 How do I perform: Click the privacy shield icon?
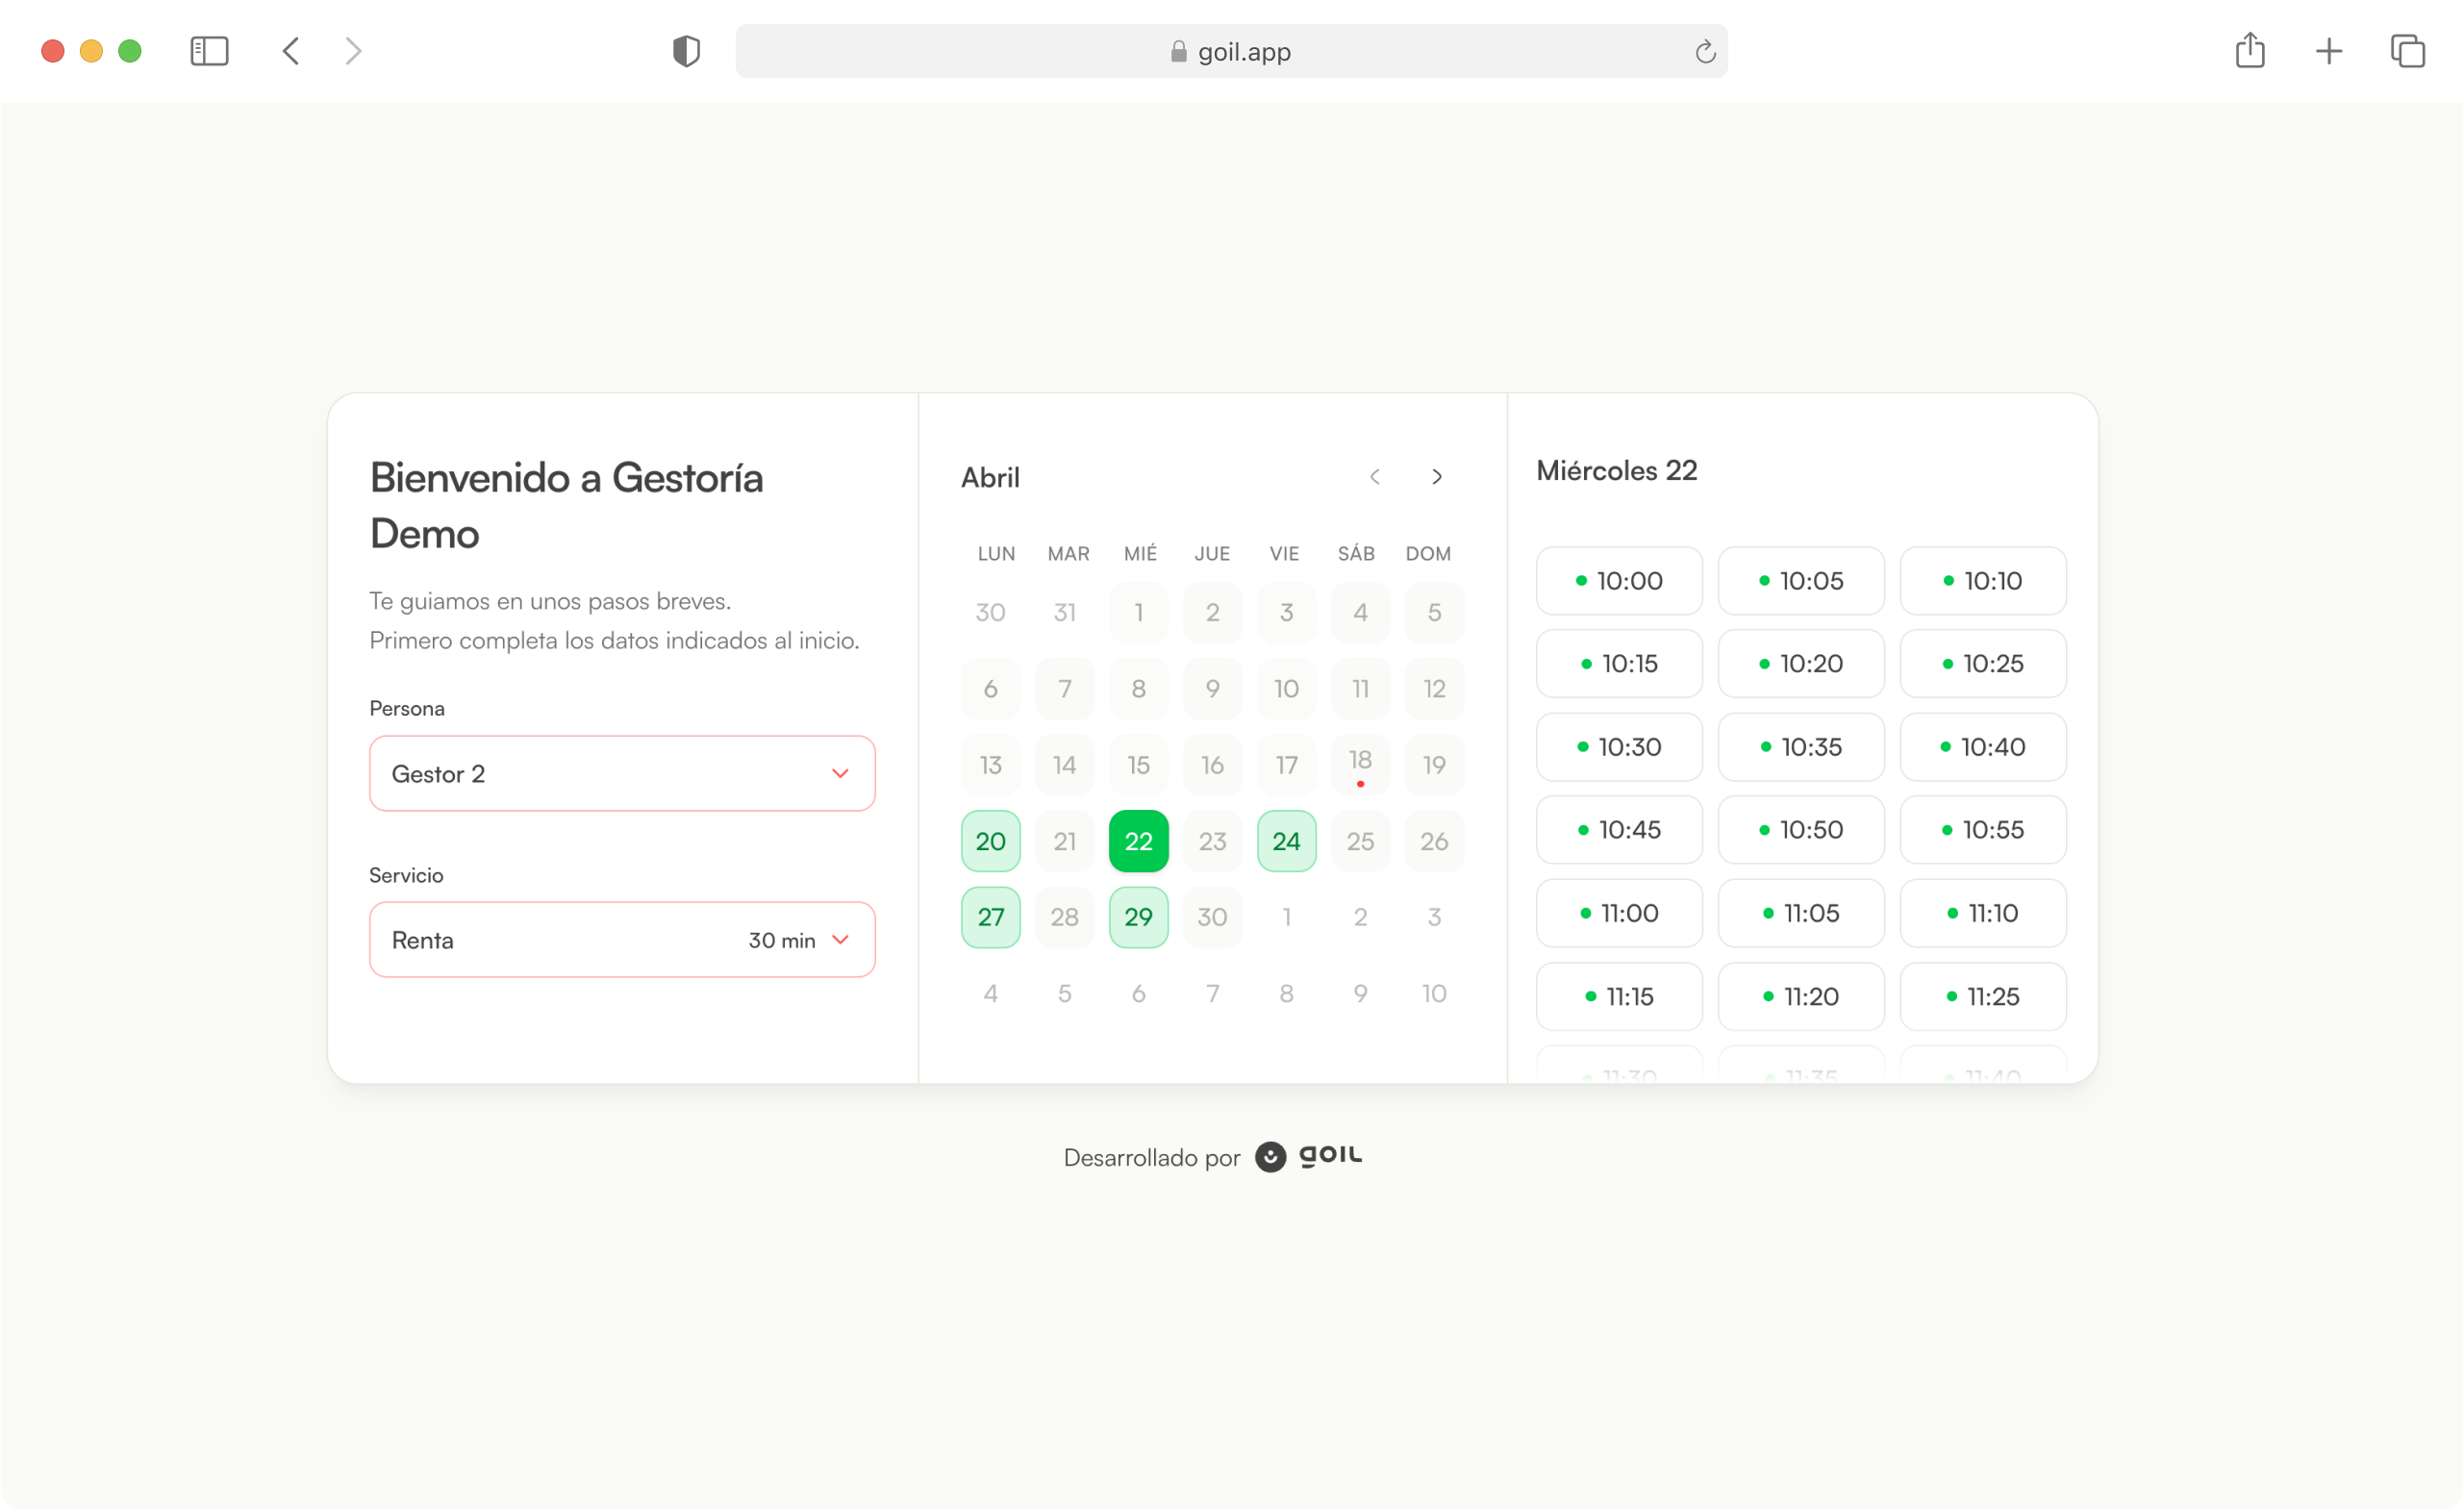coord(686,51)
